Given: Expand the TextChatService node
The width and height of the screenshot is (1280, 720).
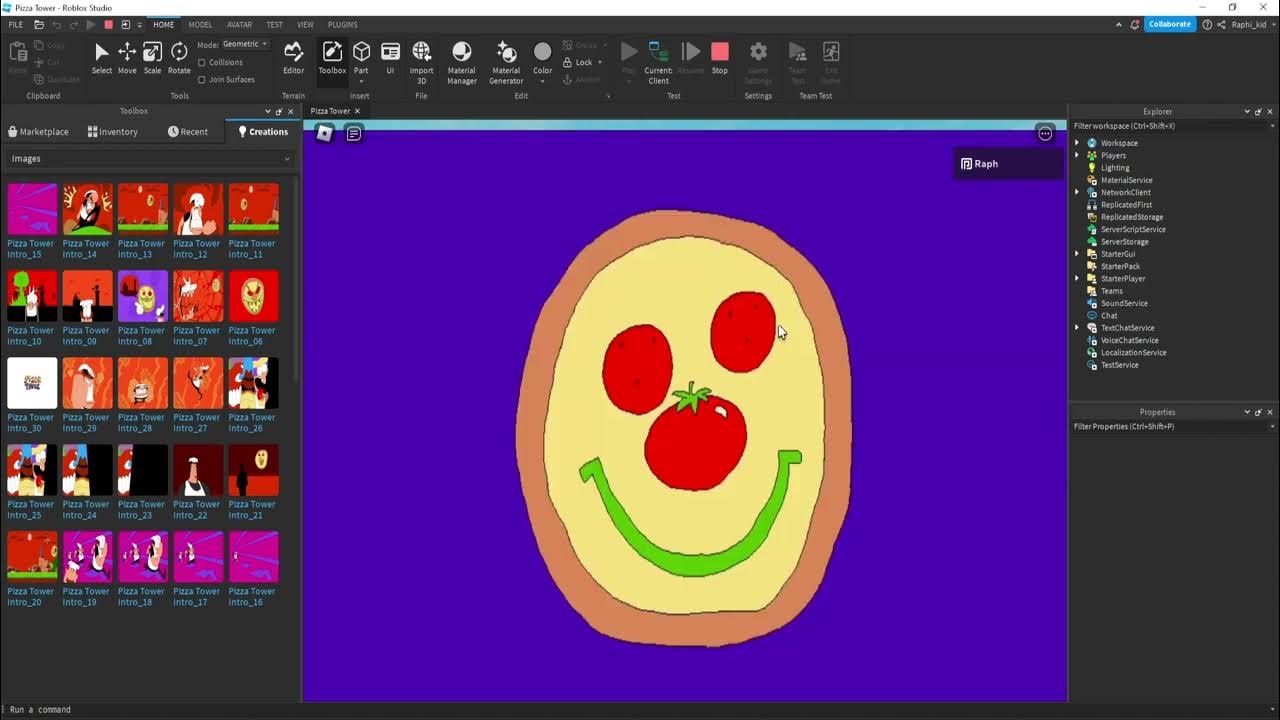Looking at the screenshot, I should [x=1077, y=328].
